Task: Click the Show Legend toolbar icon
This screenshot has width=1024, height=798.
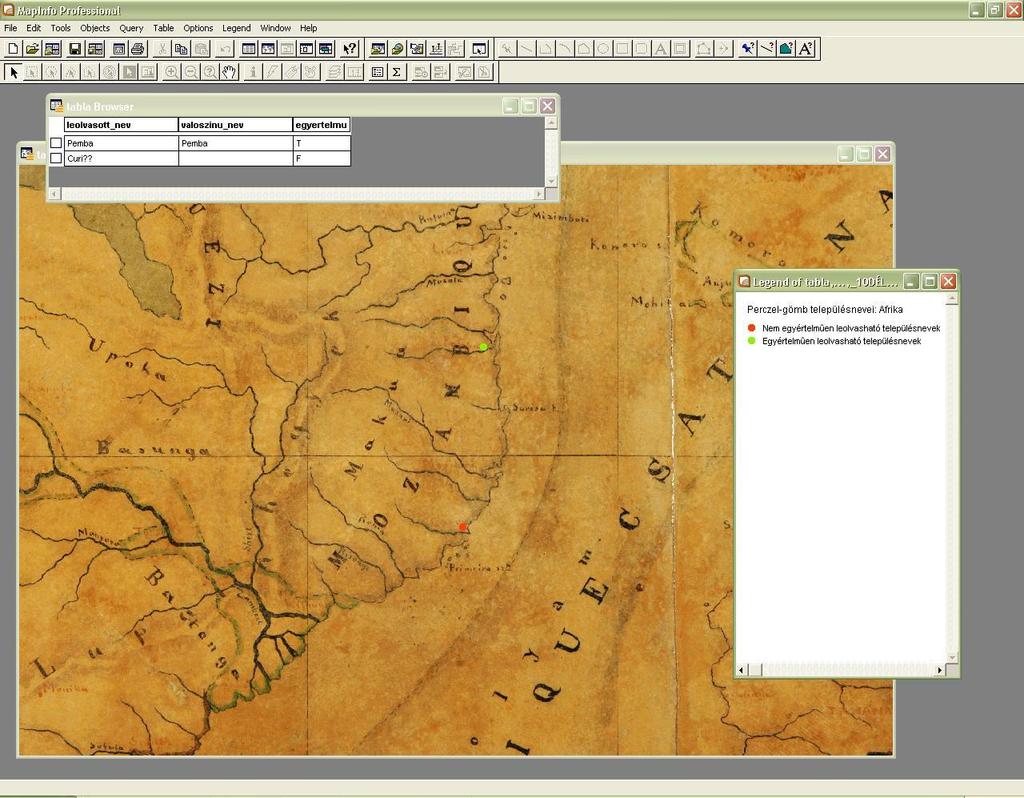Action: click(x=377, y=72)
